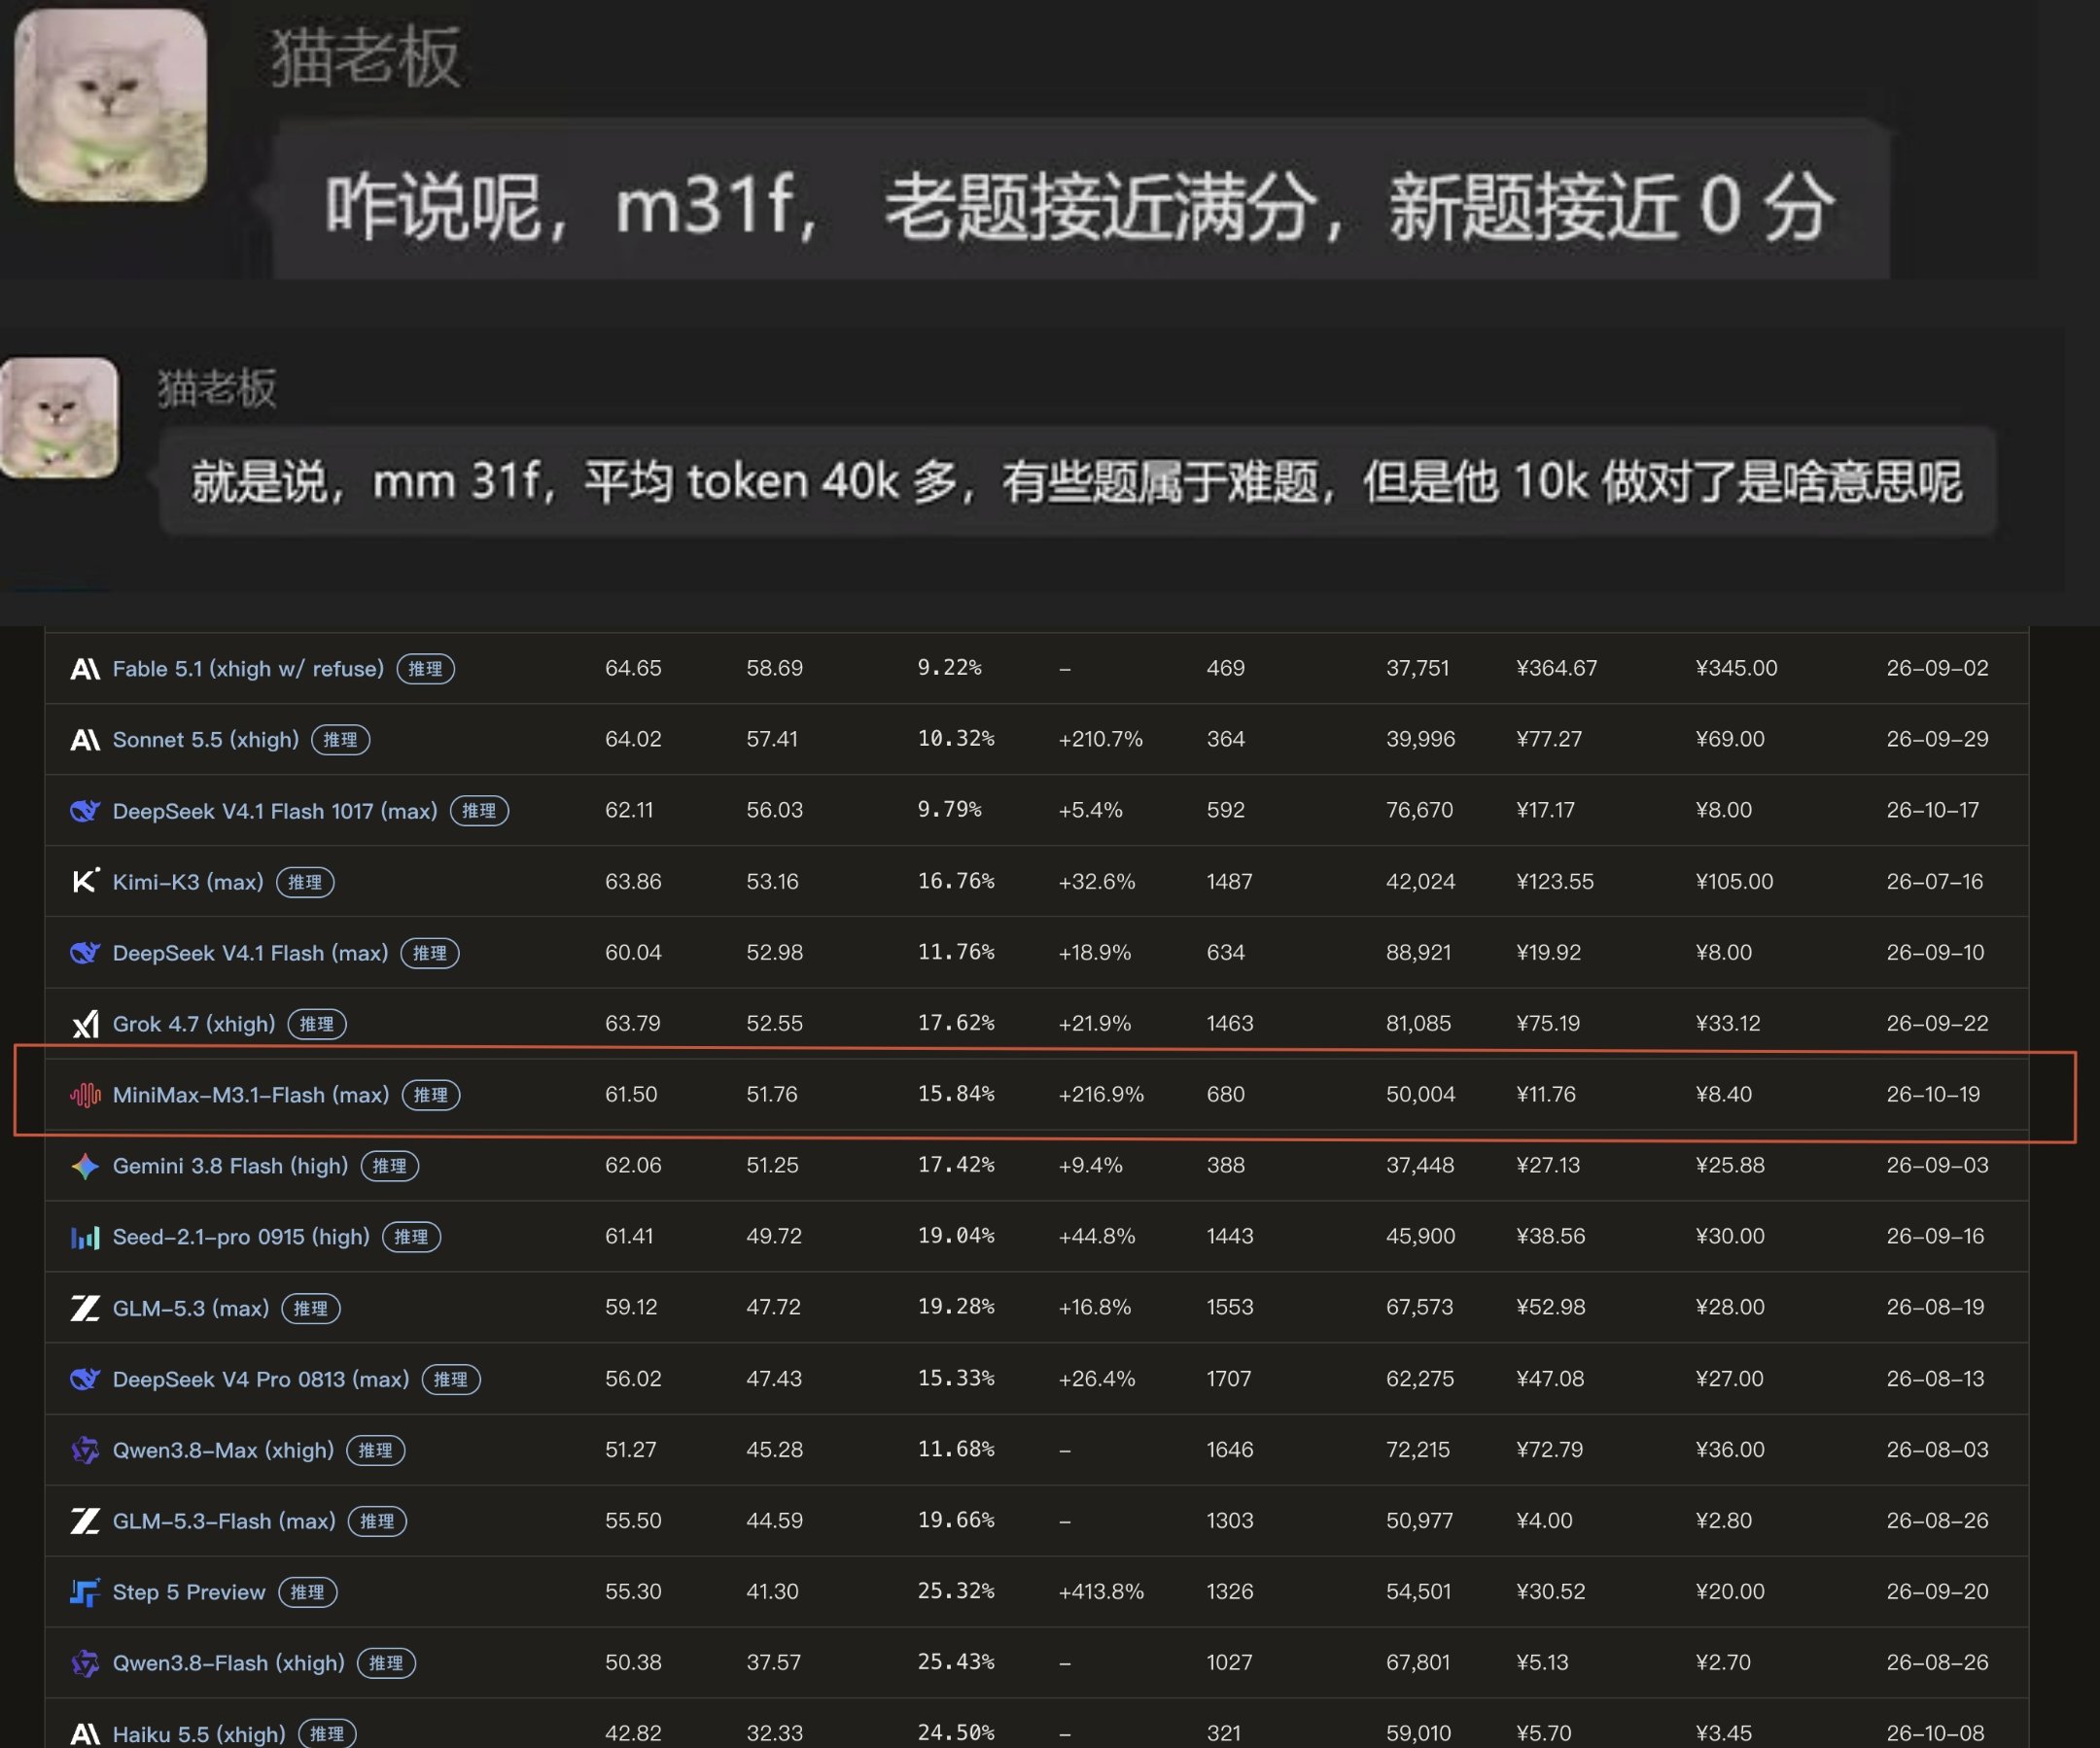2100x1748 pixels.
Task: Open the Kimi-K3 (max) model link
Action: pyautogui.click(x=188, y=882)
